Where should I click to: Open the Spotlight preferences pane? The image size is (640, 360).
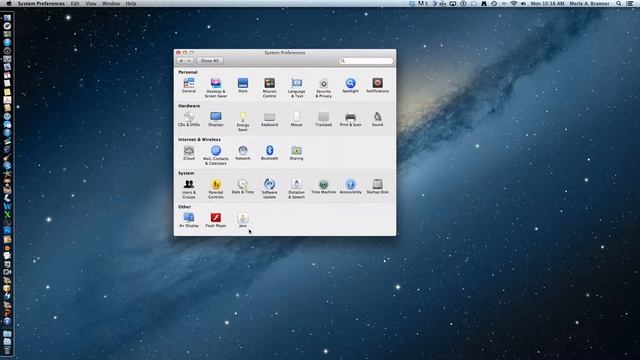coord(350,86)
